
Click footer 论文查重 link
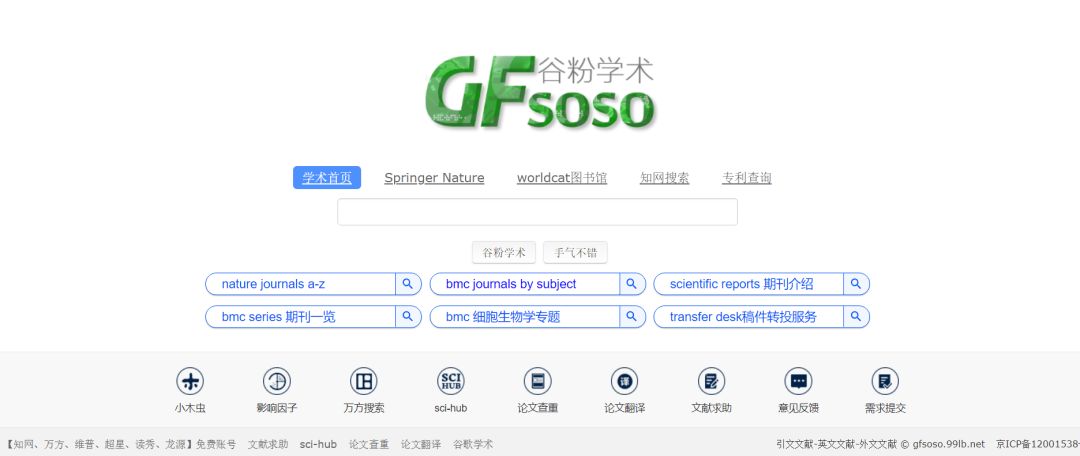click(369, 444)
